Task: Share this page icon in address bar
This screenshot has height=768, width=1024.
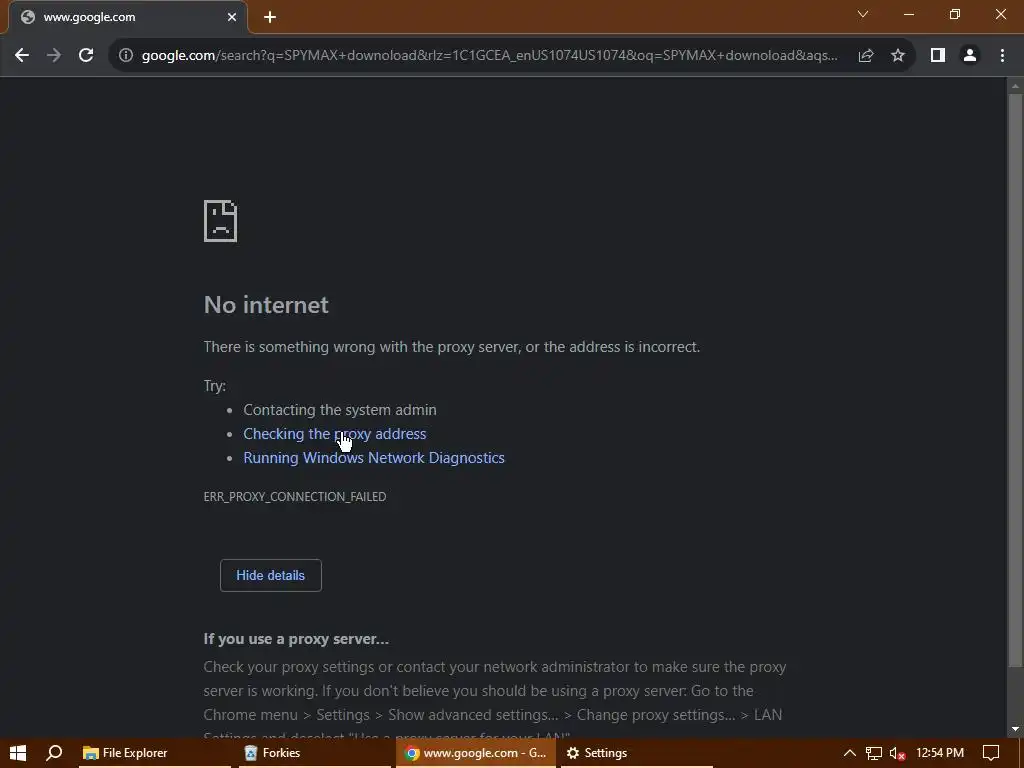Action: [x=866, y=56]
